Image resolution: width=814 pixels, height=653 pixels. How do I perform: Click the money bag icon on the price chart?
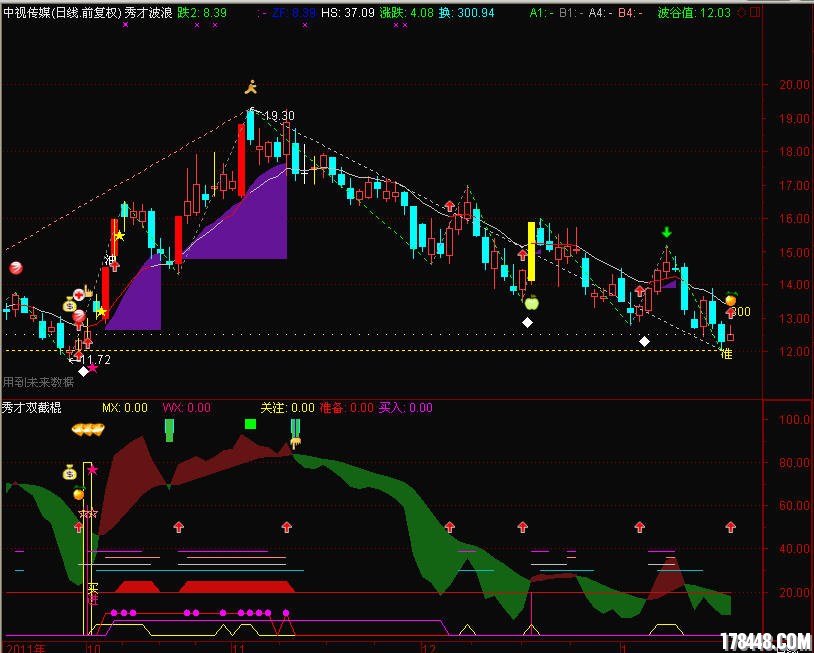tap(70, 304)
